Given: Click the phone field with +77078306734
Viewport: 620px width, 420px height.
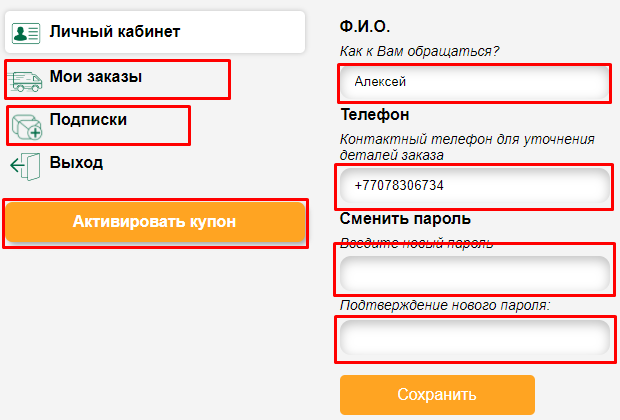Looking at the screenshot, I should click(x=474, y=186).
